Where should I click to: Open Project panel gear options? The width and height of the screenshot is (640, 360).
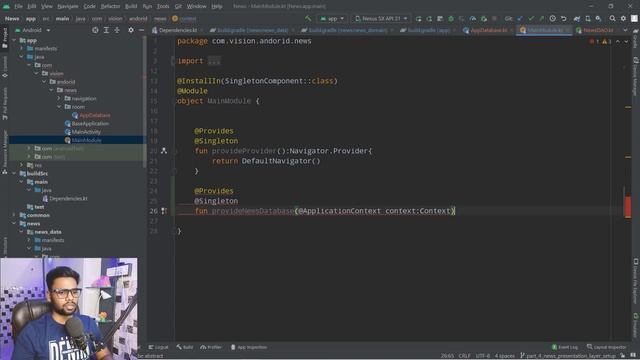(131, 30)
